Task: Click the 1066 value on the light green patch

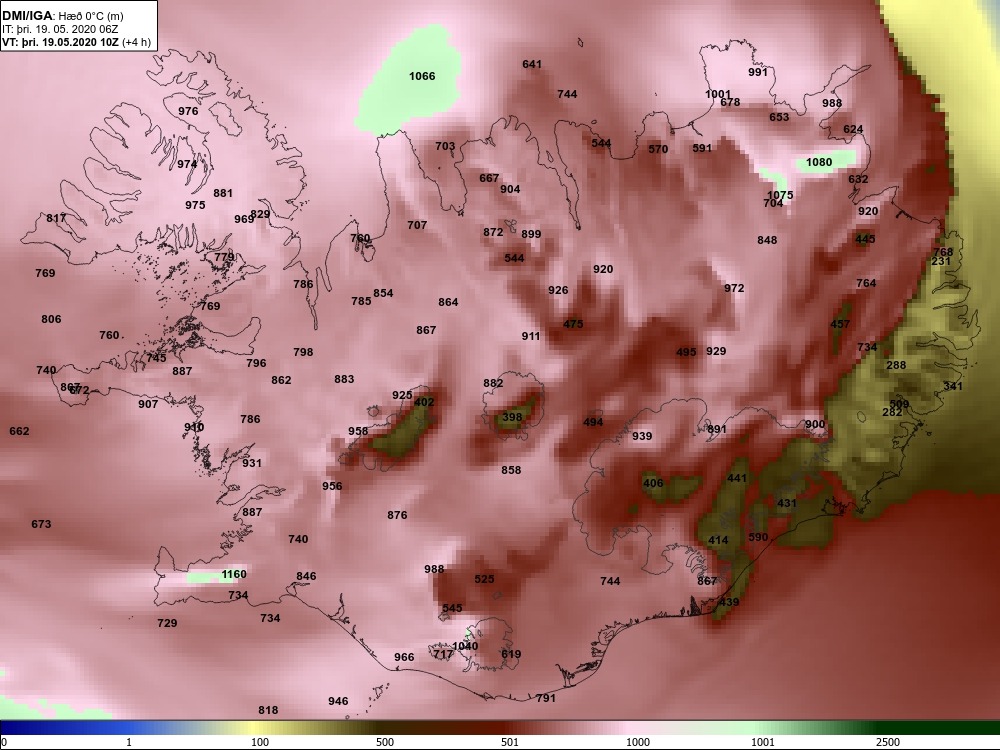Action: pos(422,77)
